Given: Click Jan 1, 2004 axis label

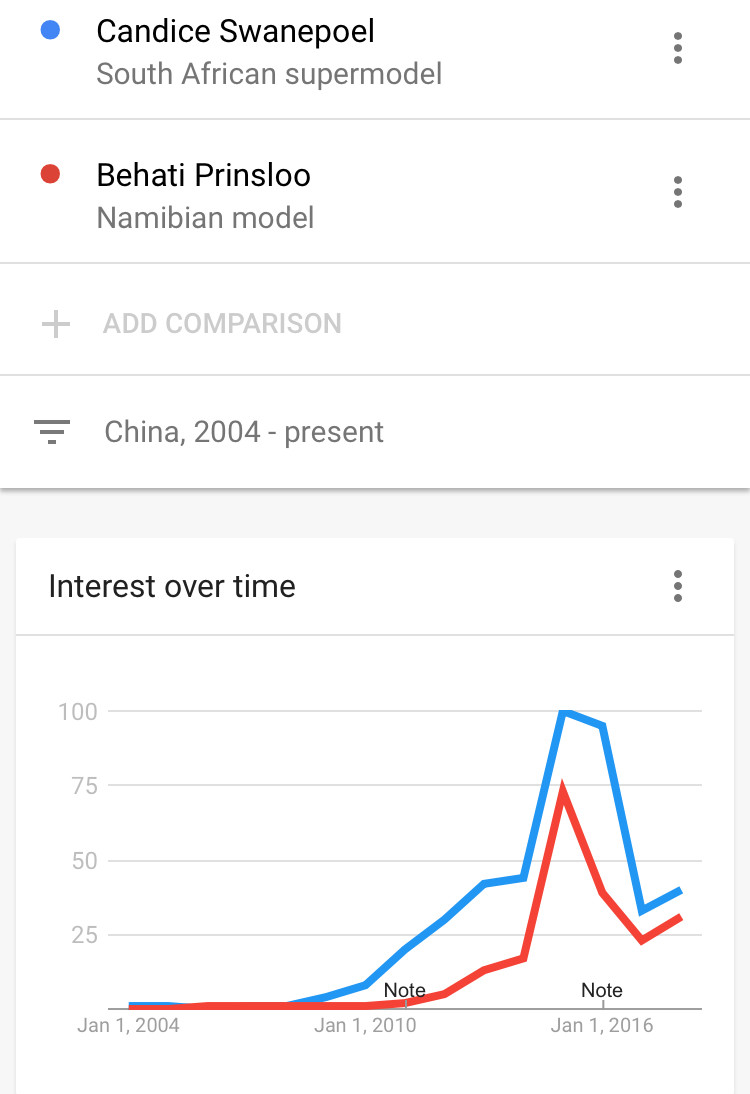Looking at the screenshot, I should [x=128, y=1025].
